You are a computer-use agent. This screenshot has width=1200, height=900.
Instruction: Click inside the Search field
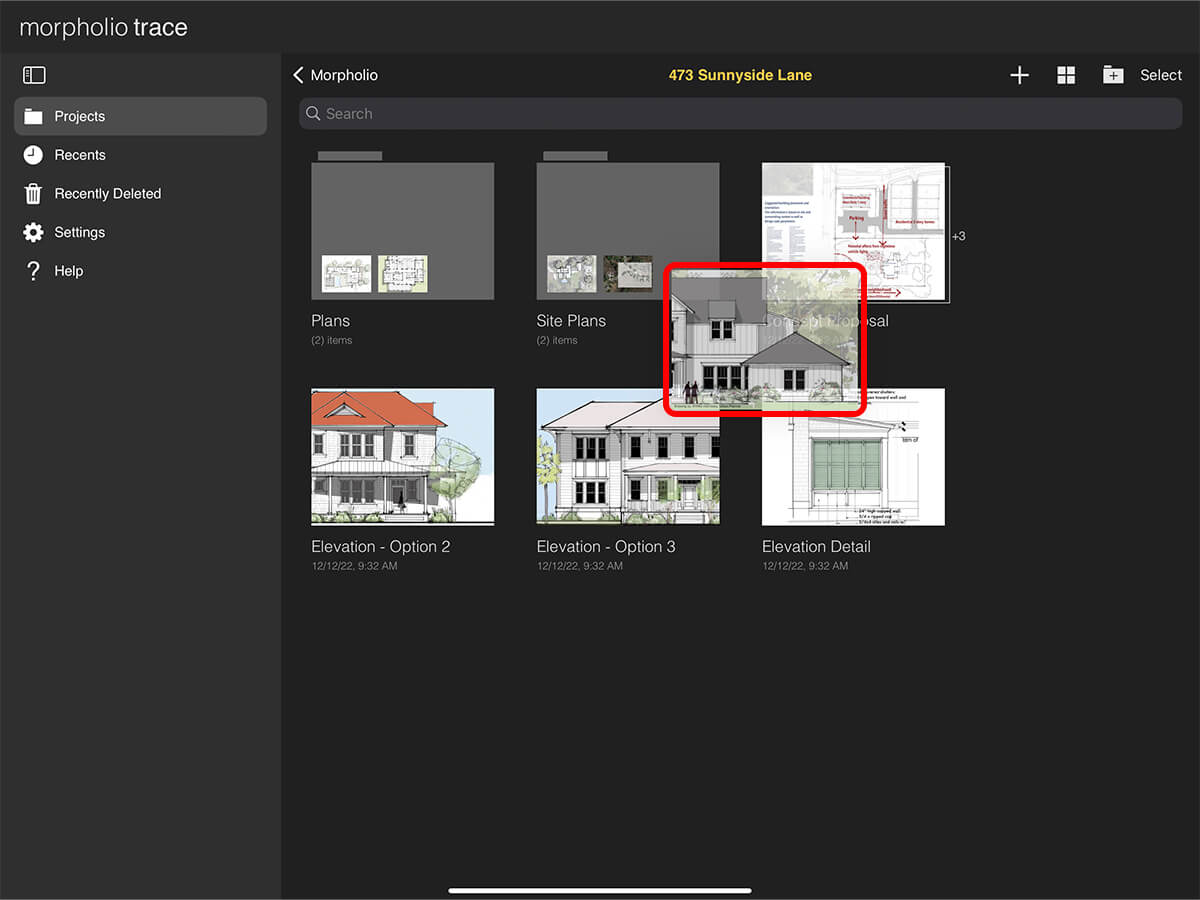point(740,114)
